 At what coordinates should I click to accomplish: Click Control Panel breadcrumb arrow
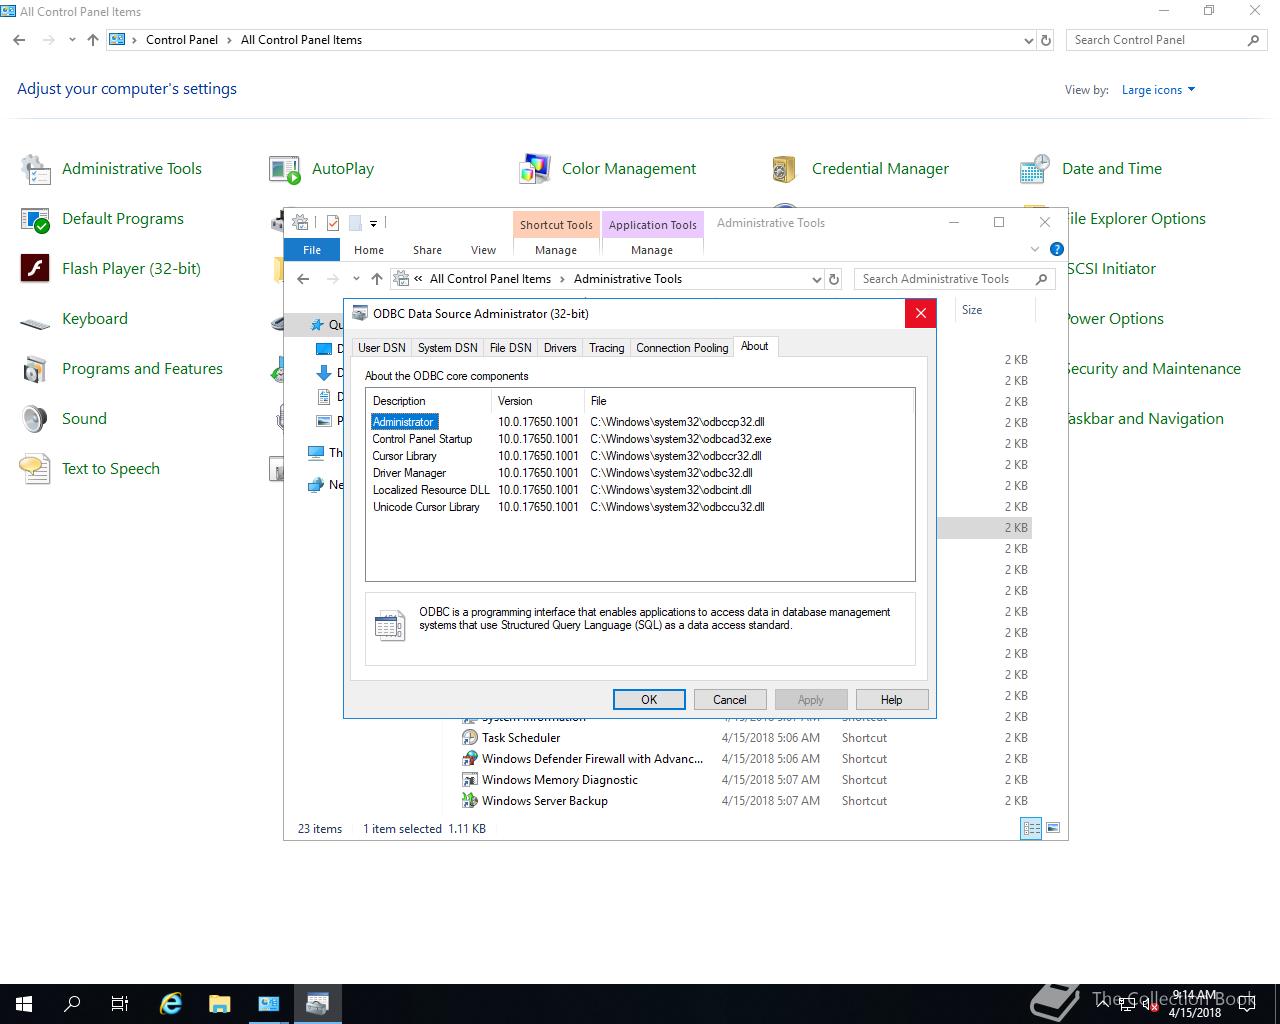click(x=230, y=40)
